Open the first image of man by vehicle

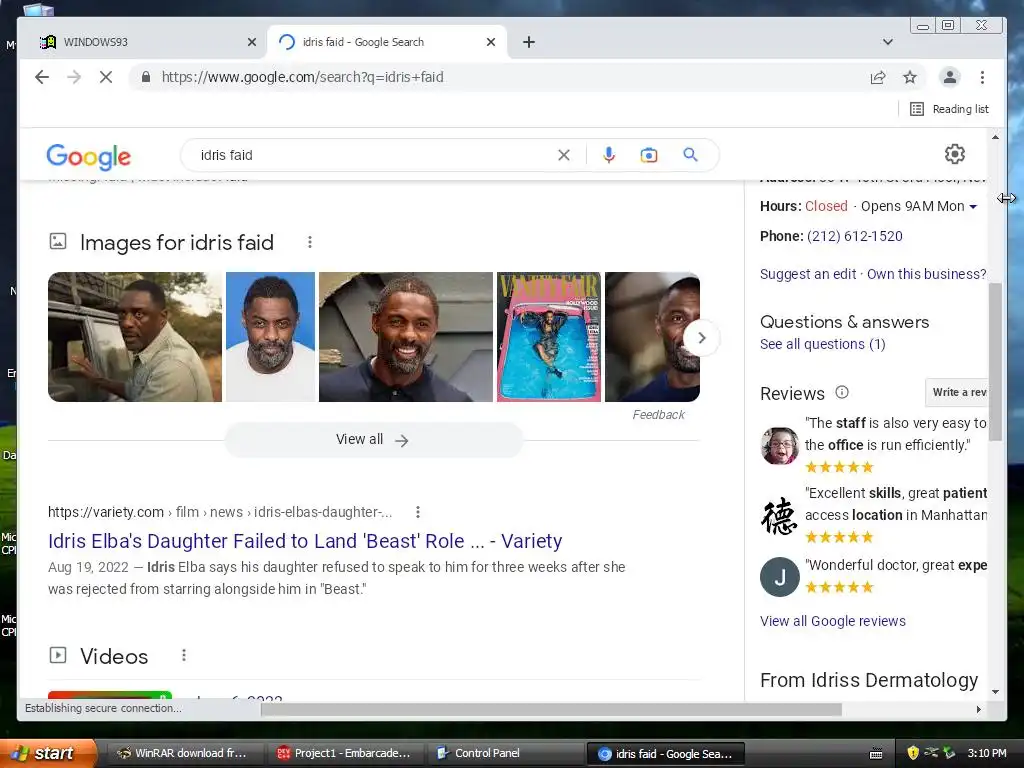[x=135, y=336]
